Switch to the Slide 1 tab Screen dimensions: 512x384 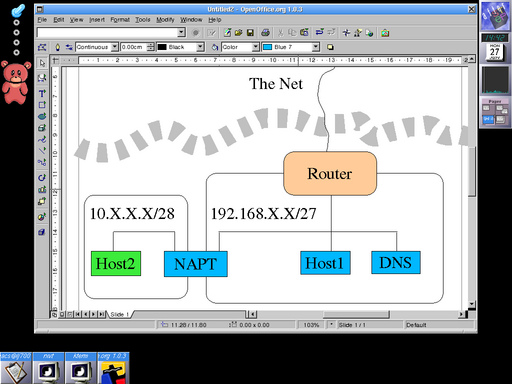point(120,314)
